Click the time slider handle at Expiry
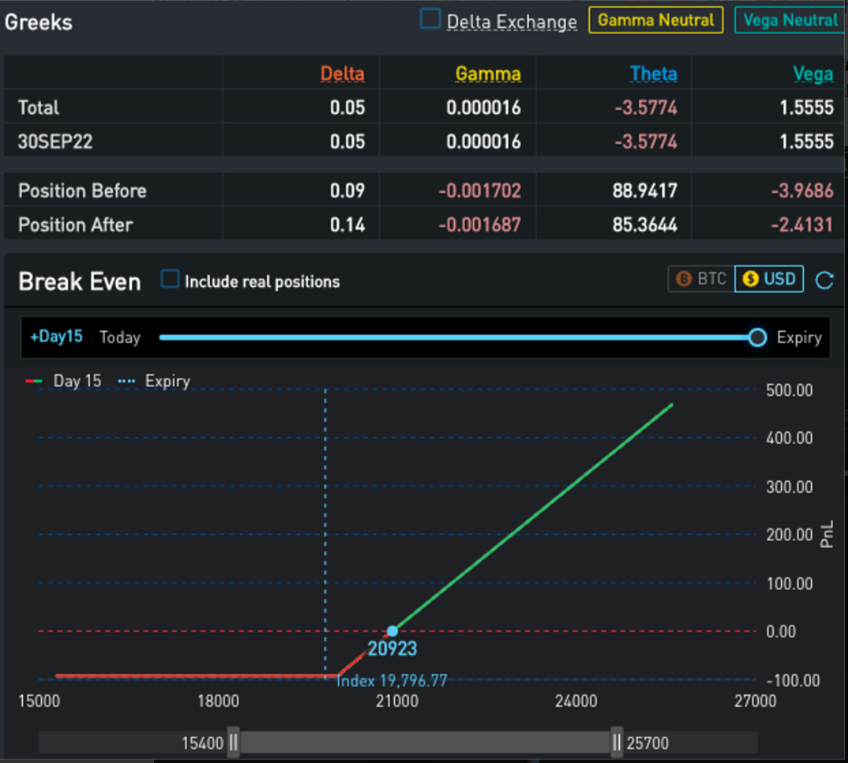Screen dimensions: 848x763 (758, 337)
